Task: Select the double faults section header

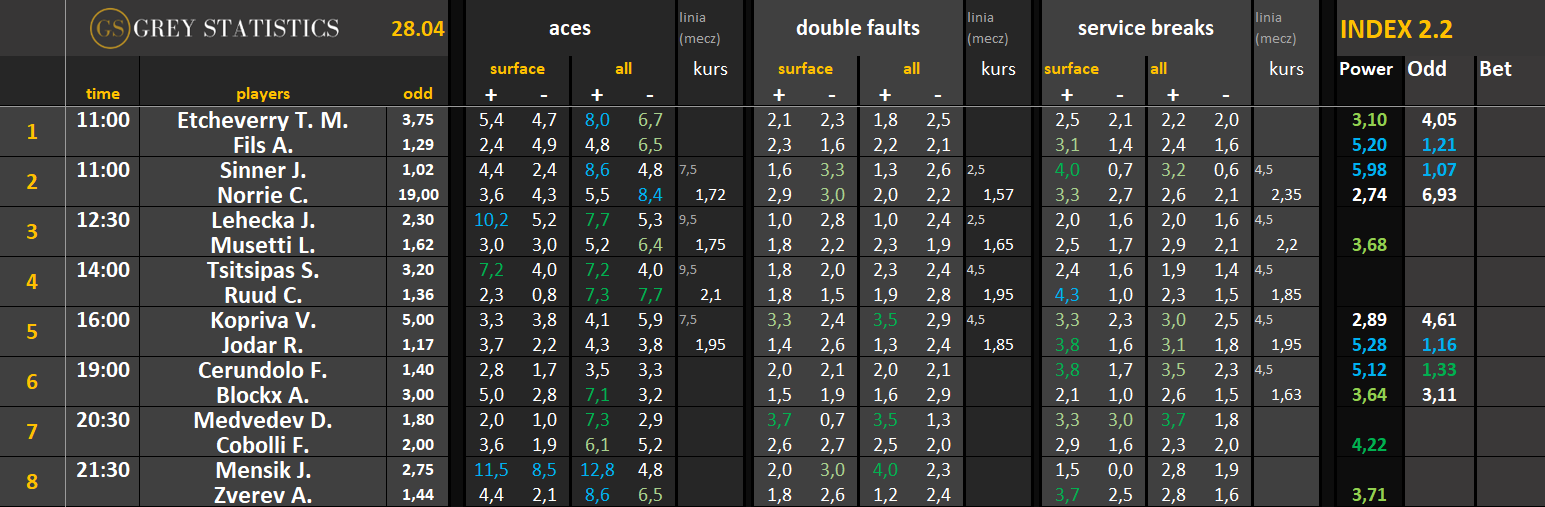Action: [x=857, y=28]
